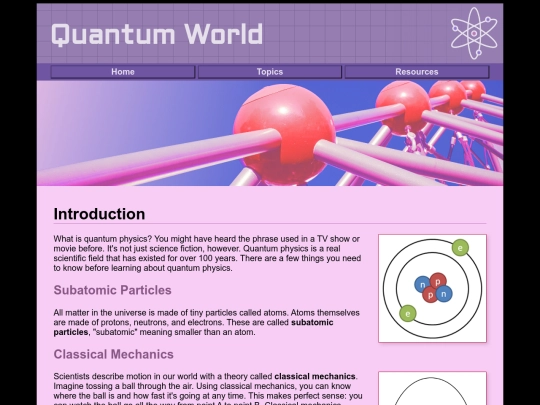Click the paragraph starting 'All matter in the universe'
Image resolution: width=540 pixels, height=405 pixels.
click(x=207, y=322)
